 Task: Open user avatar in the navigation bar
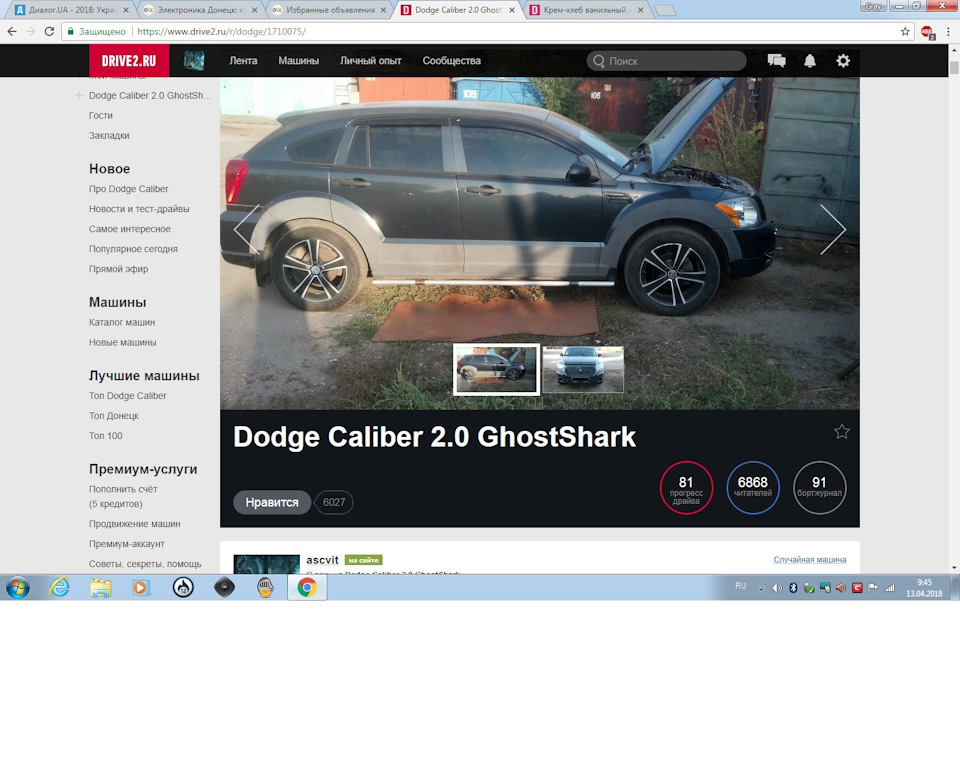tap(194, 61)
